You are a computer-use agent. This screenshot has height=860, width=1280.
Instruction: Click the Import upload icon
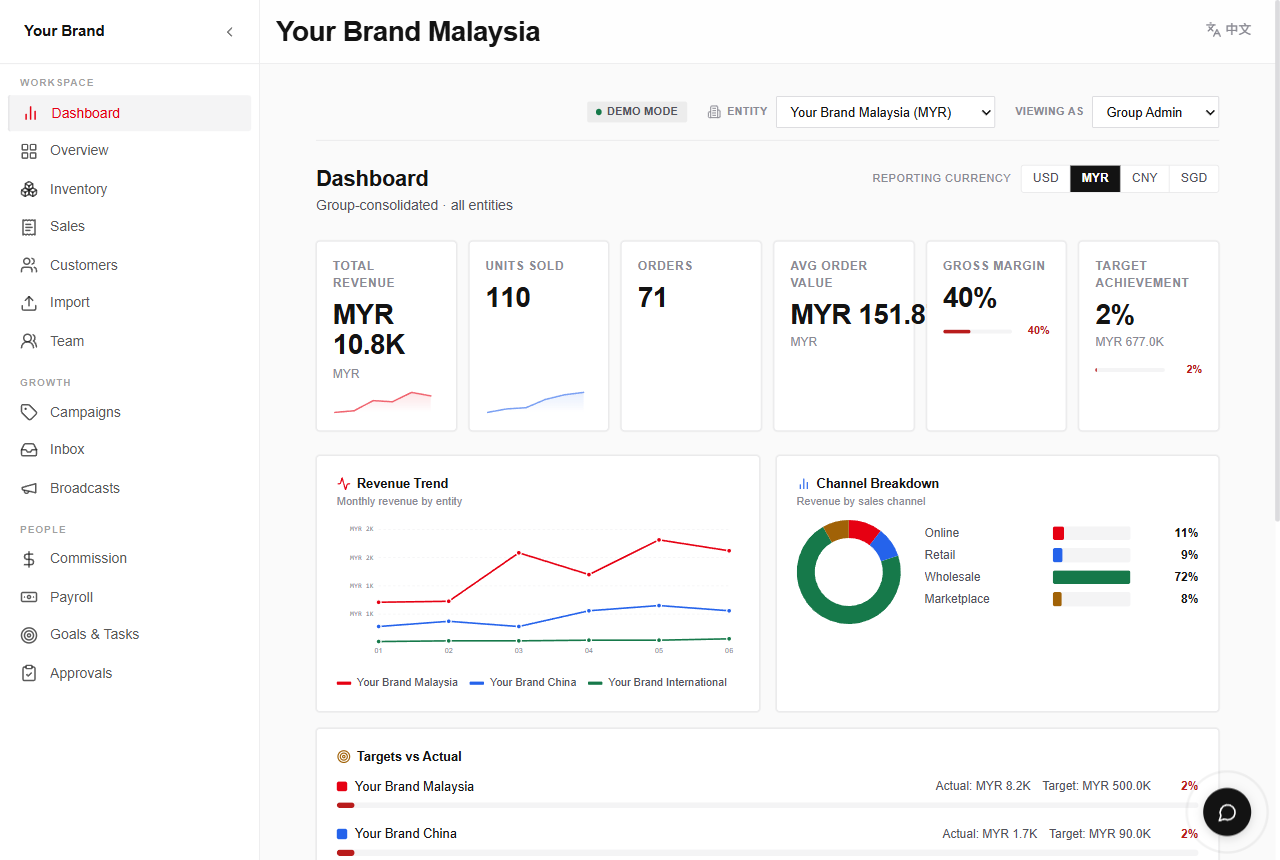[30, 303]
